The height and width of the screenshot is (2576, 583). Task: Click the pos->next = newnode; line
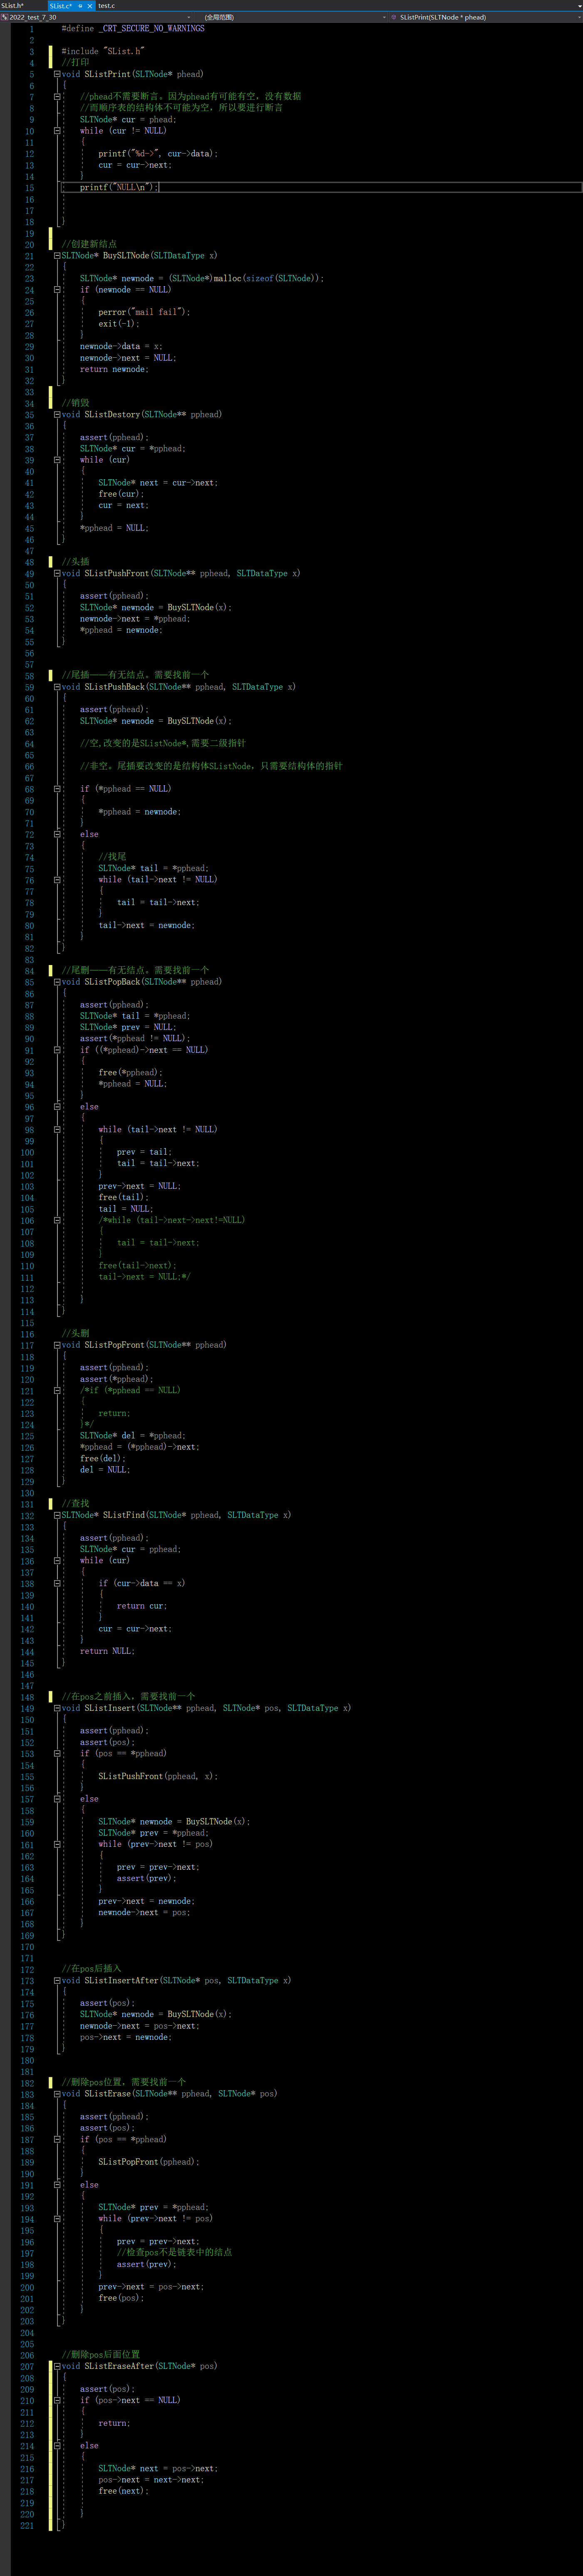(x=126, y=2037)
